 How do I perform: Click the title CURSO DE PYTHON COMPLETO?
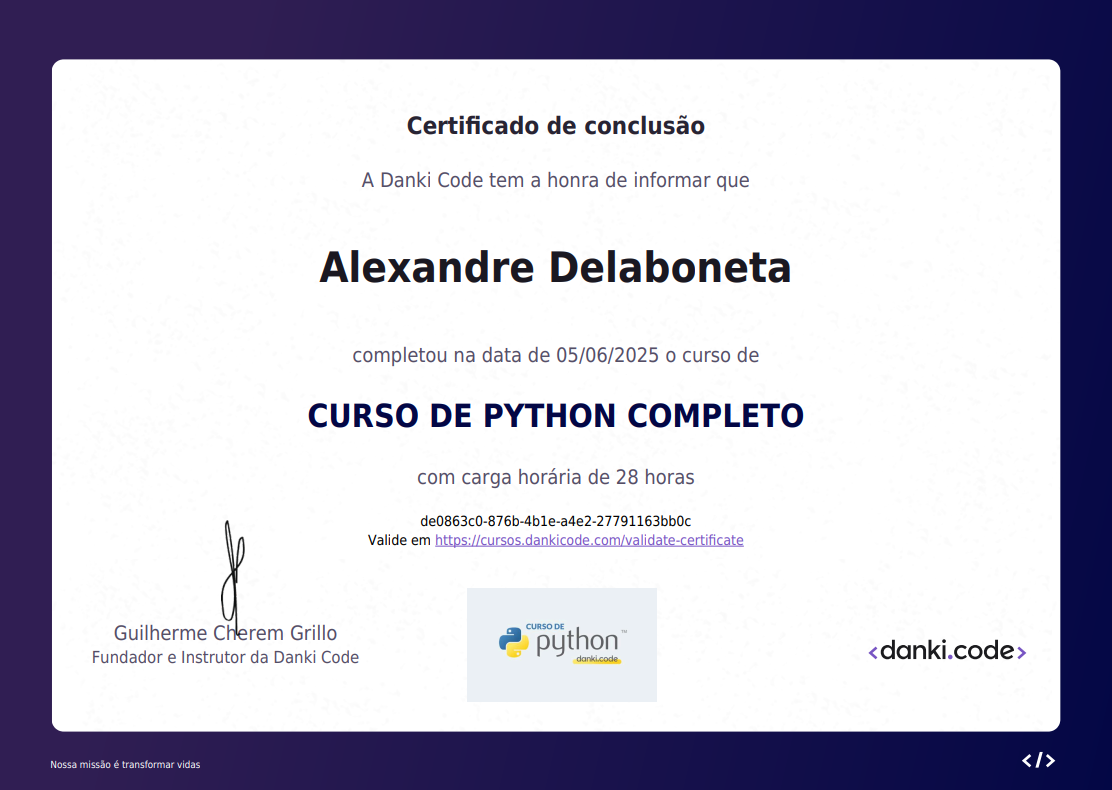(x=555, y=416)
